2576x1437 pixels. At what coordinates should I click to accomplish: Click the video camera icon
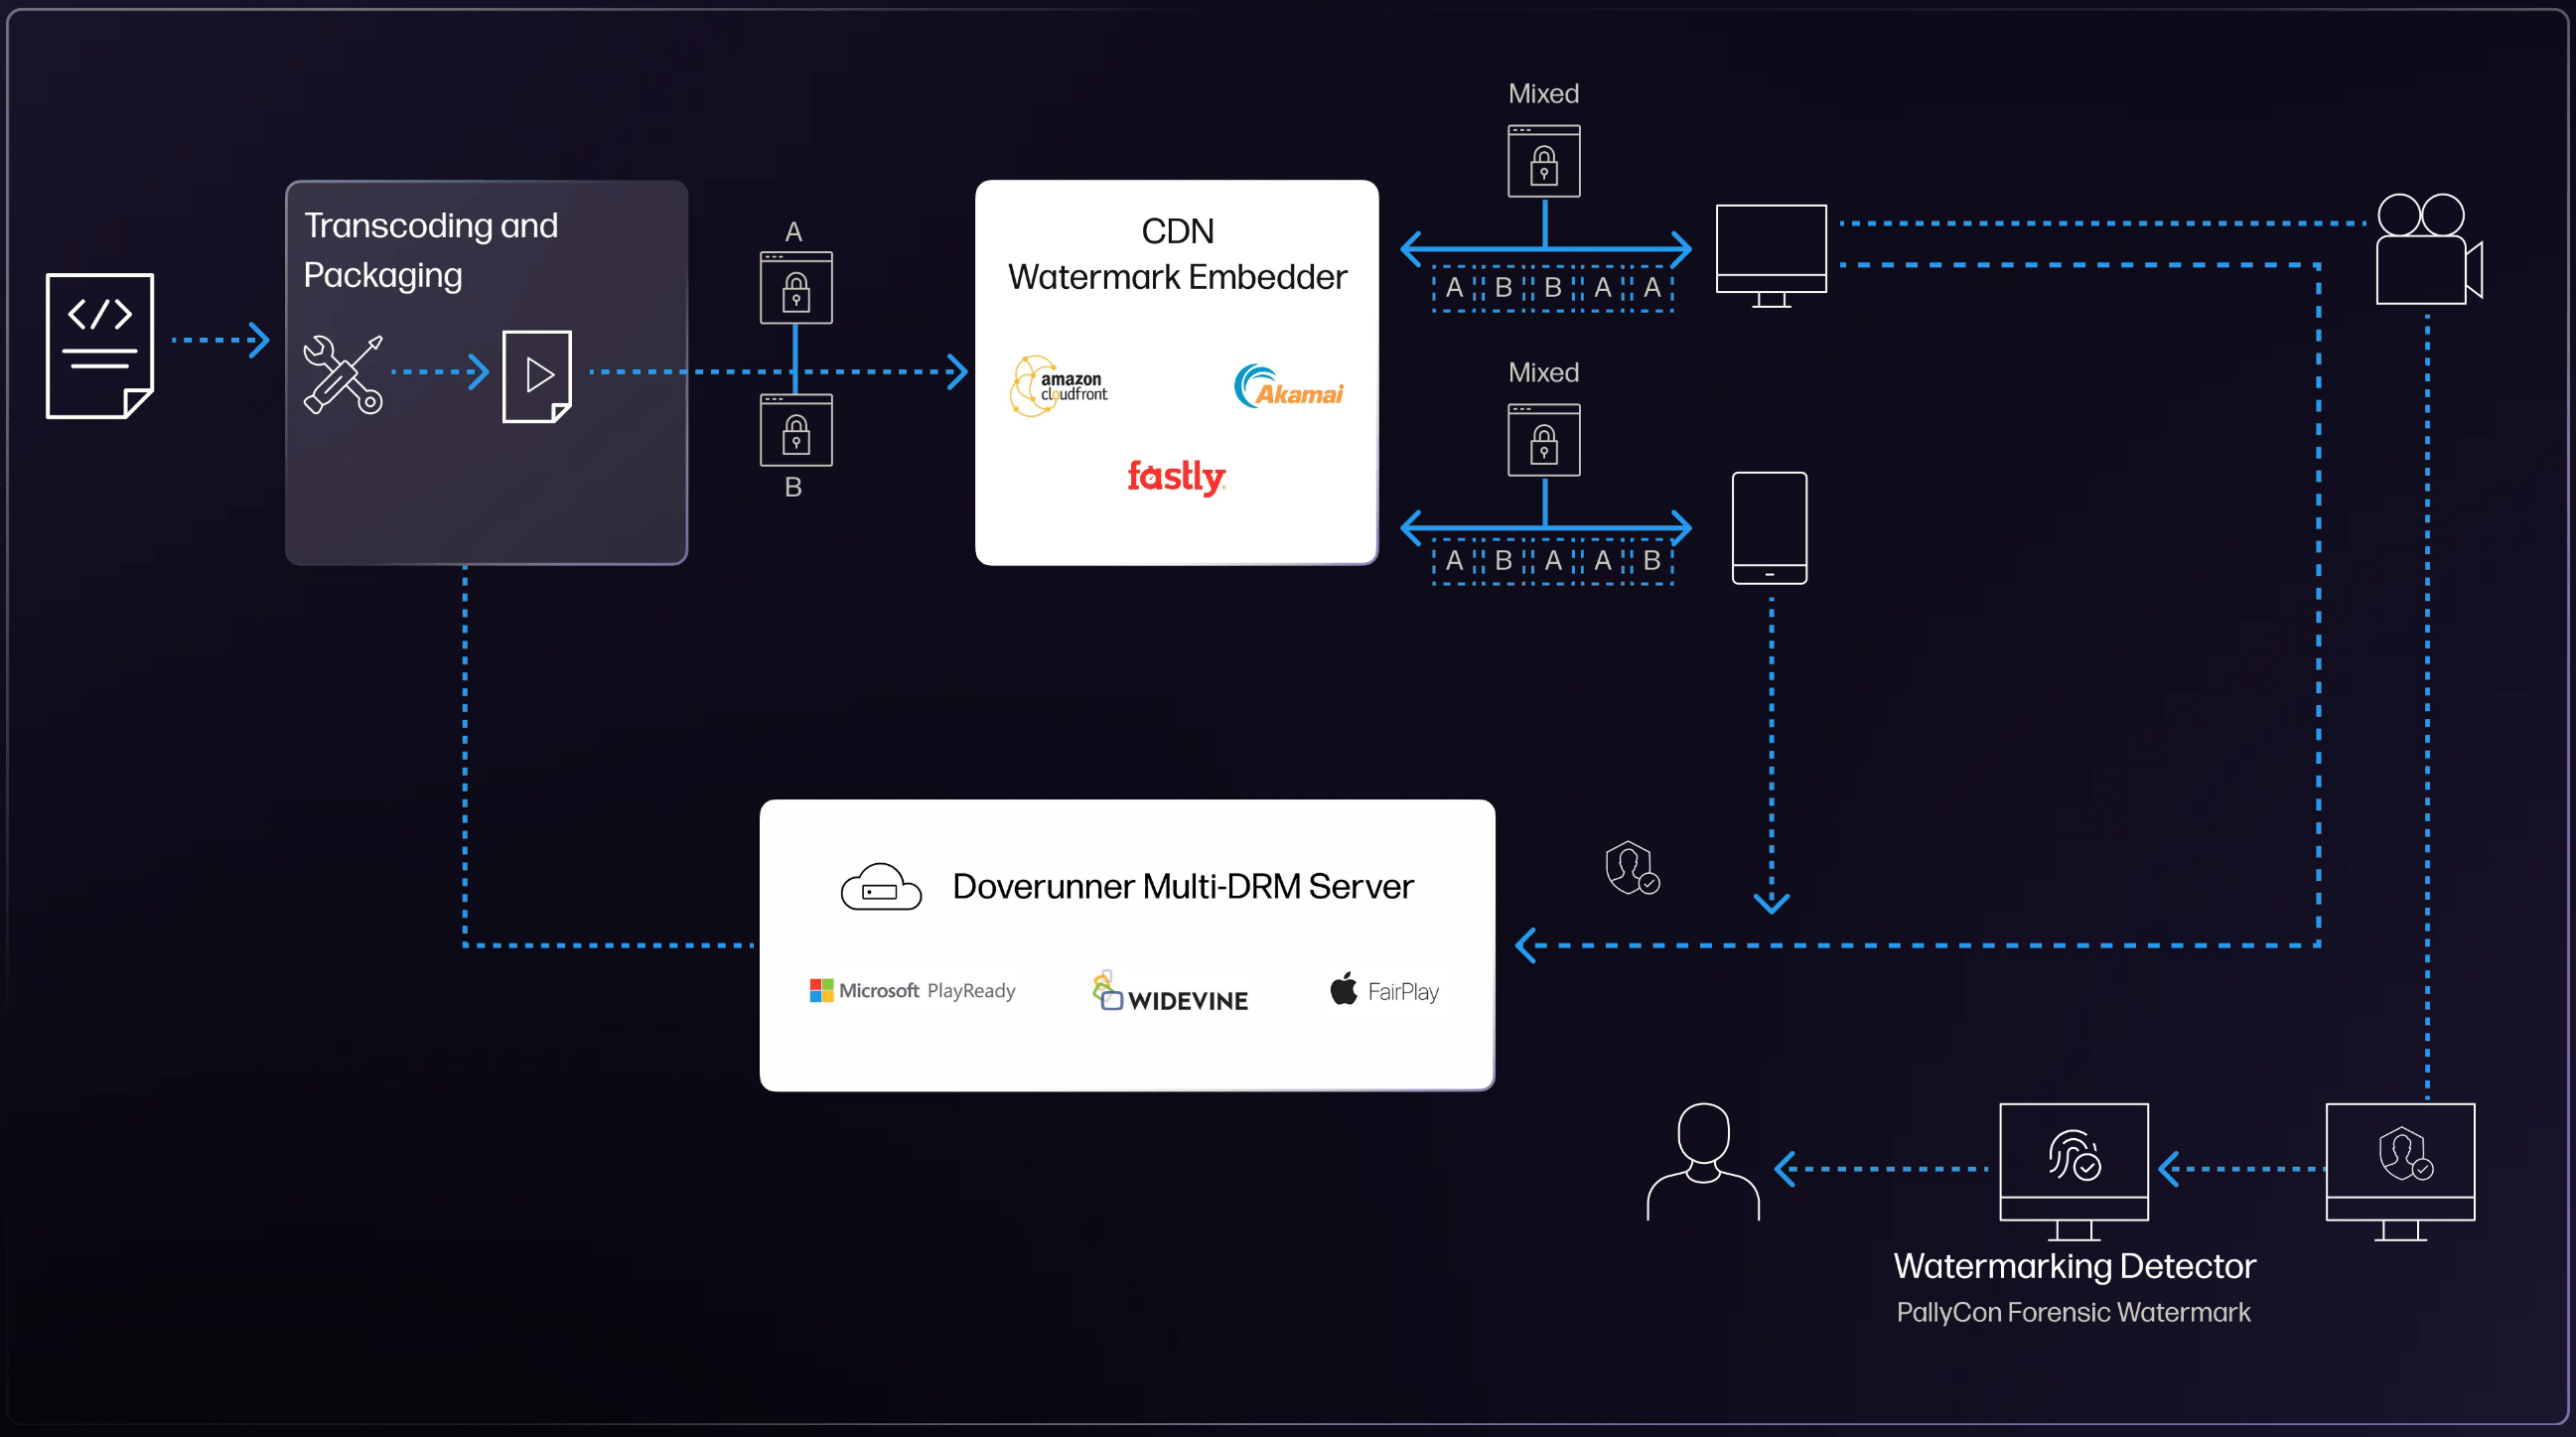(2427, 249)
